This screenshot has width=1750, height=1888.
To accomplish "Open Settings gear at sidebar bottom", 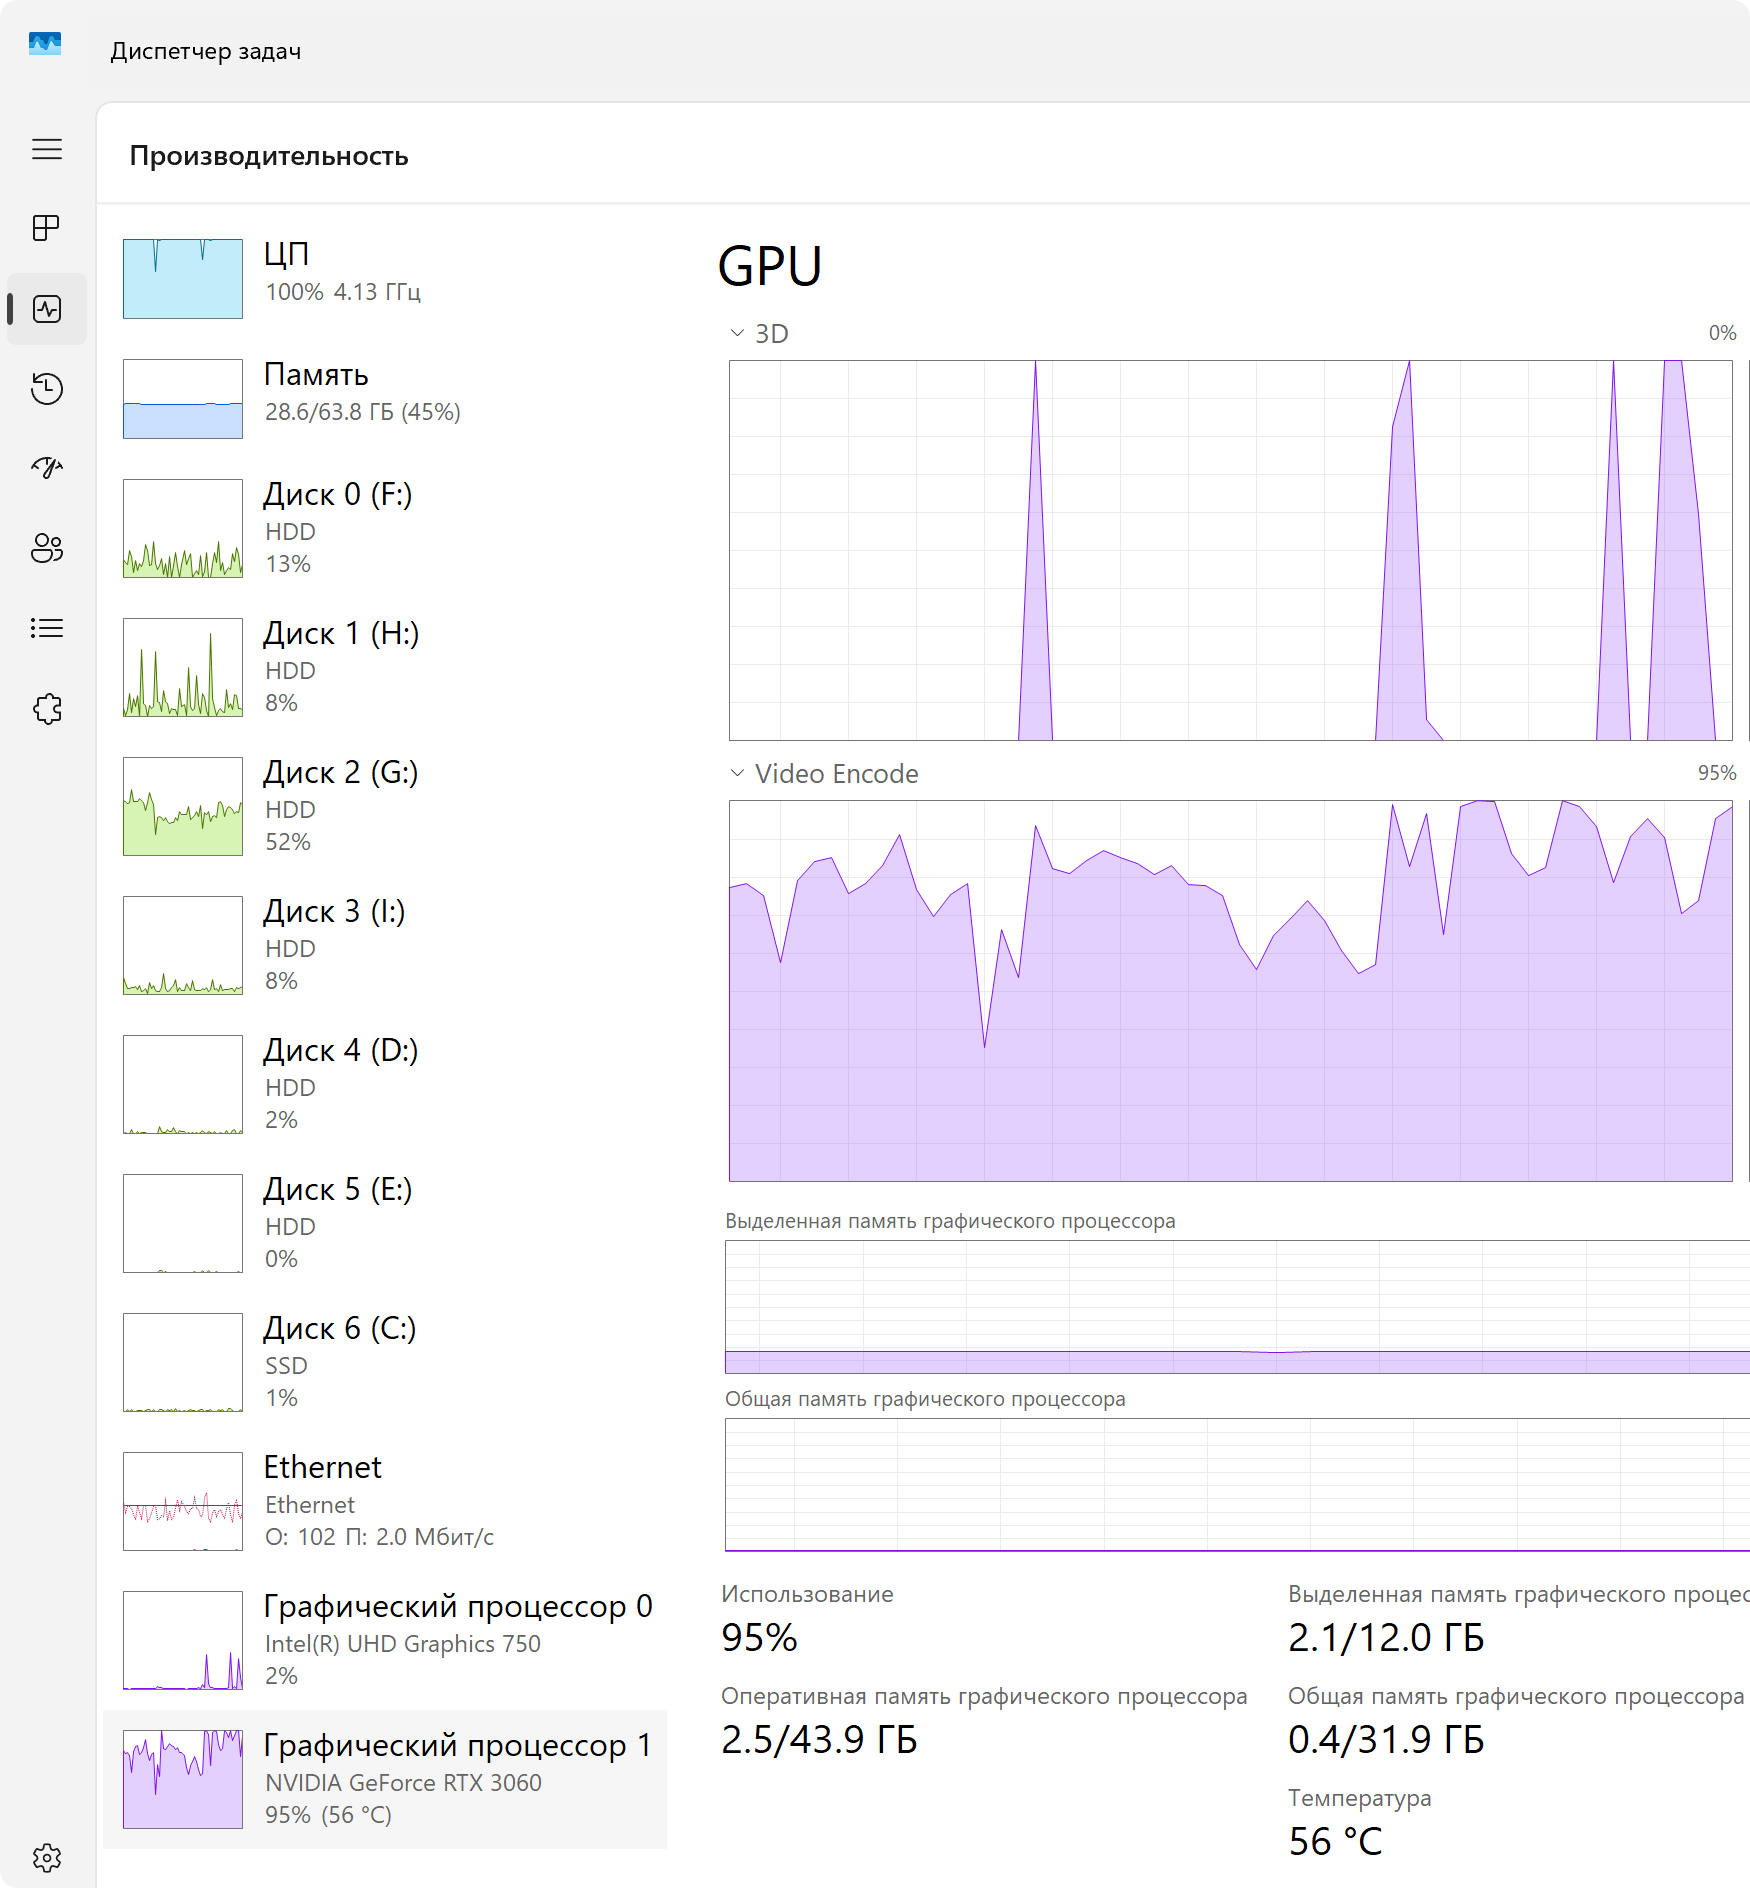I will pos(47,1858).
